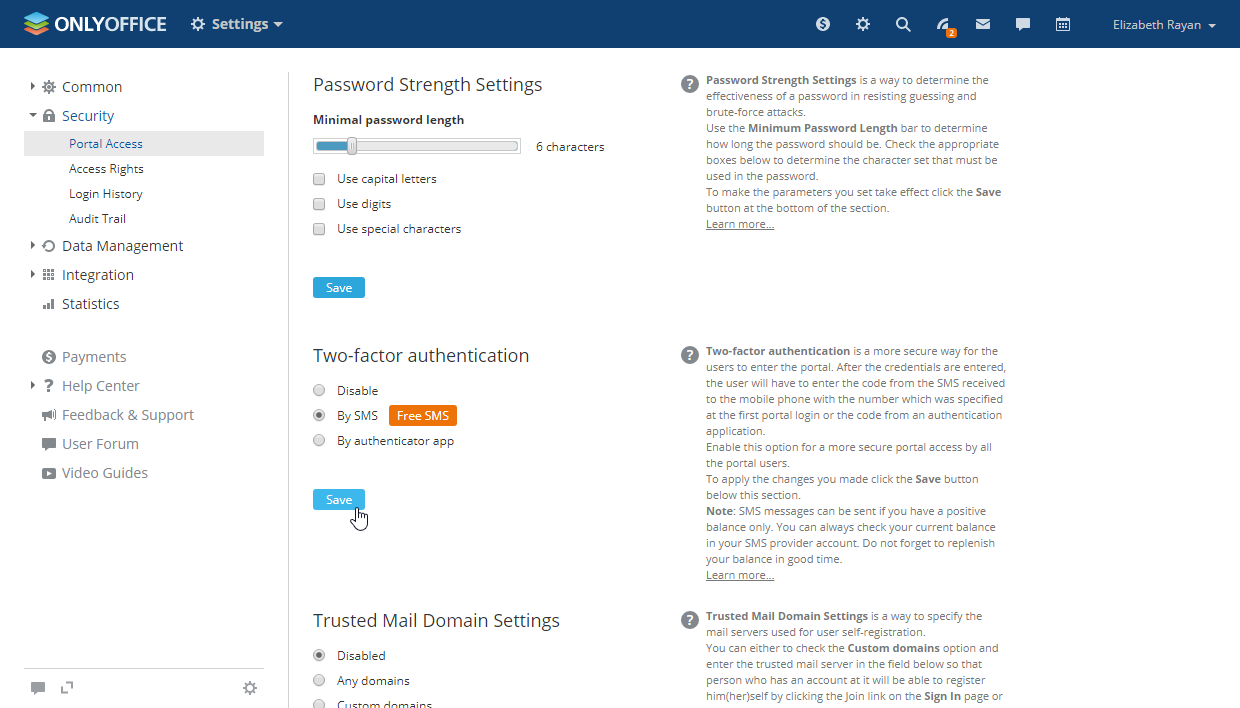Select By SMS radio button
Viewport: 1240px width, 708px height.
pos(319,415)
